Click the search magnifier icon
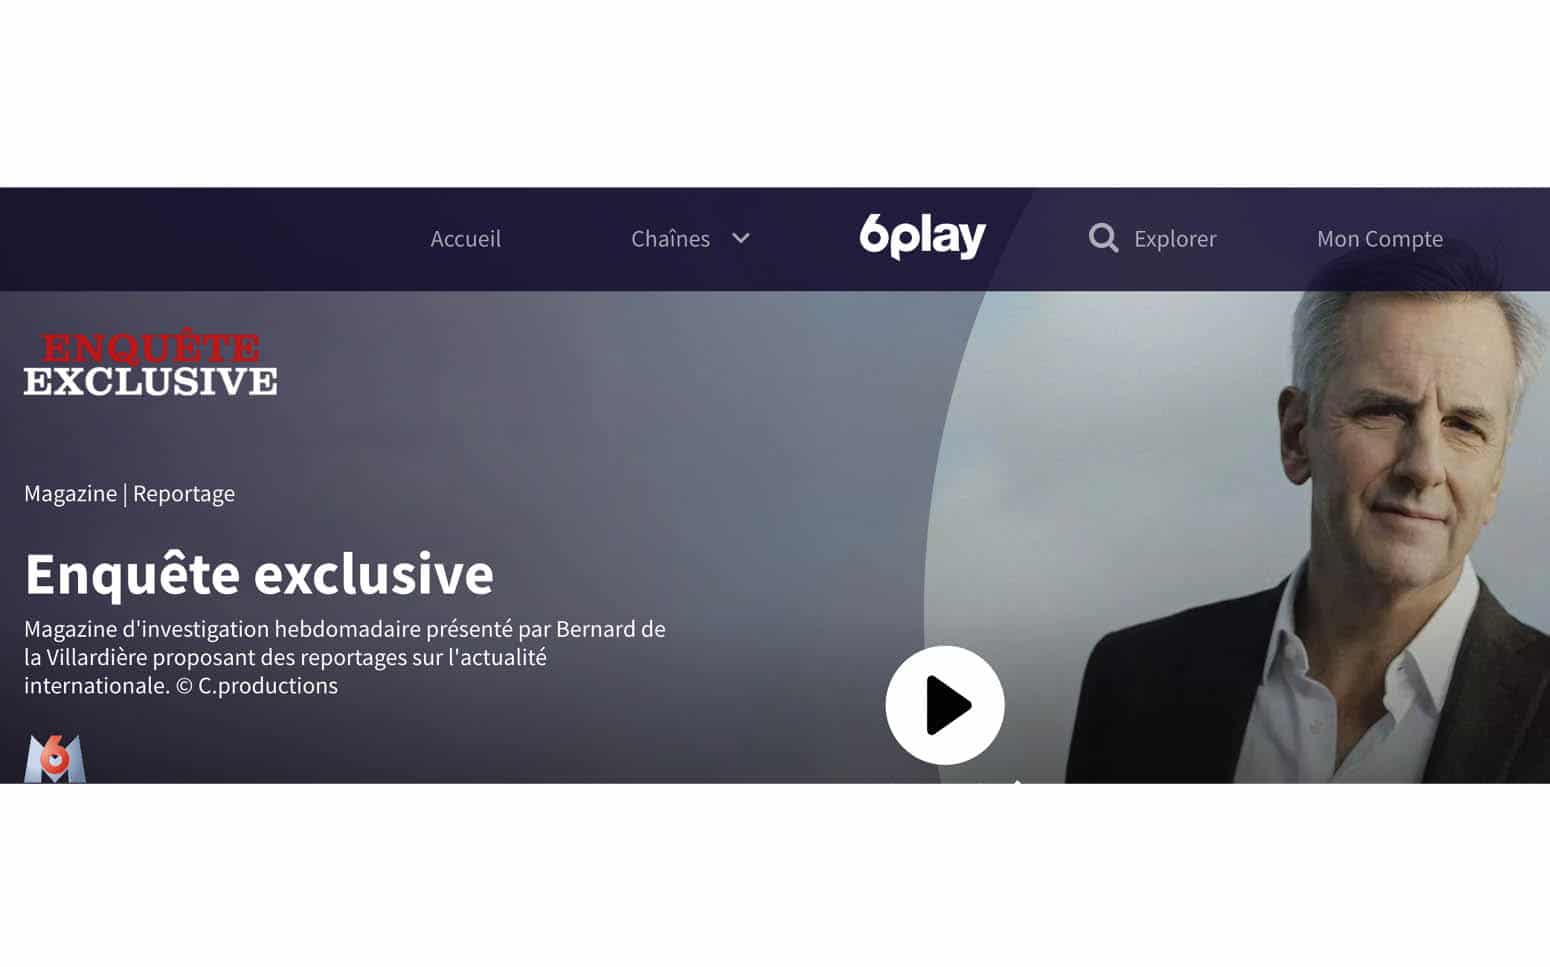1550x967 pixels. [1103, 238]
